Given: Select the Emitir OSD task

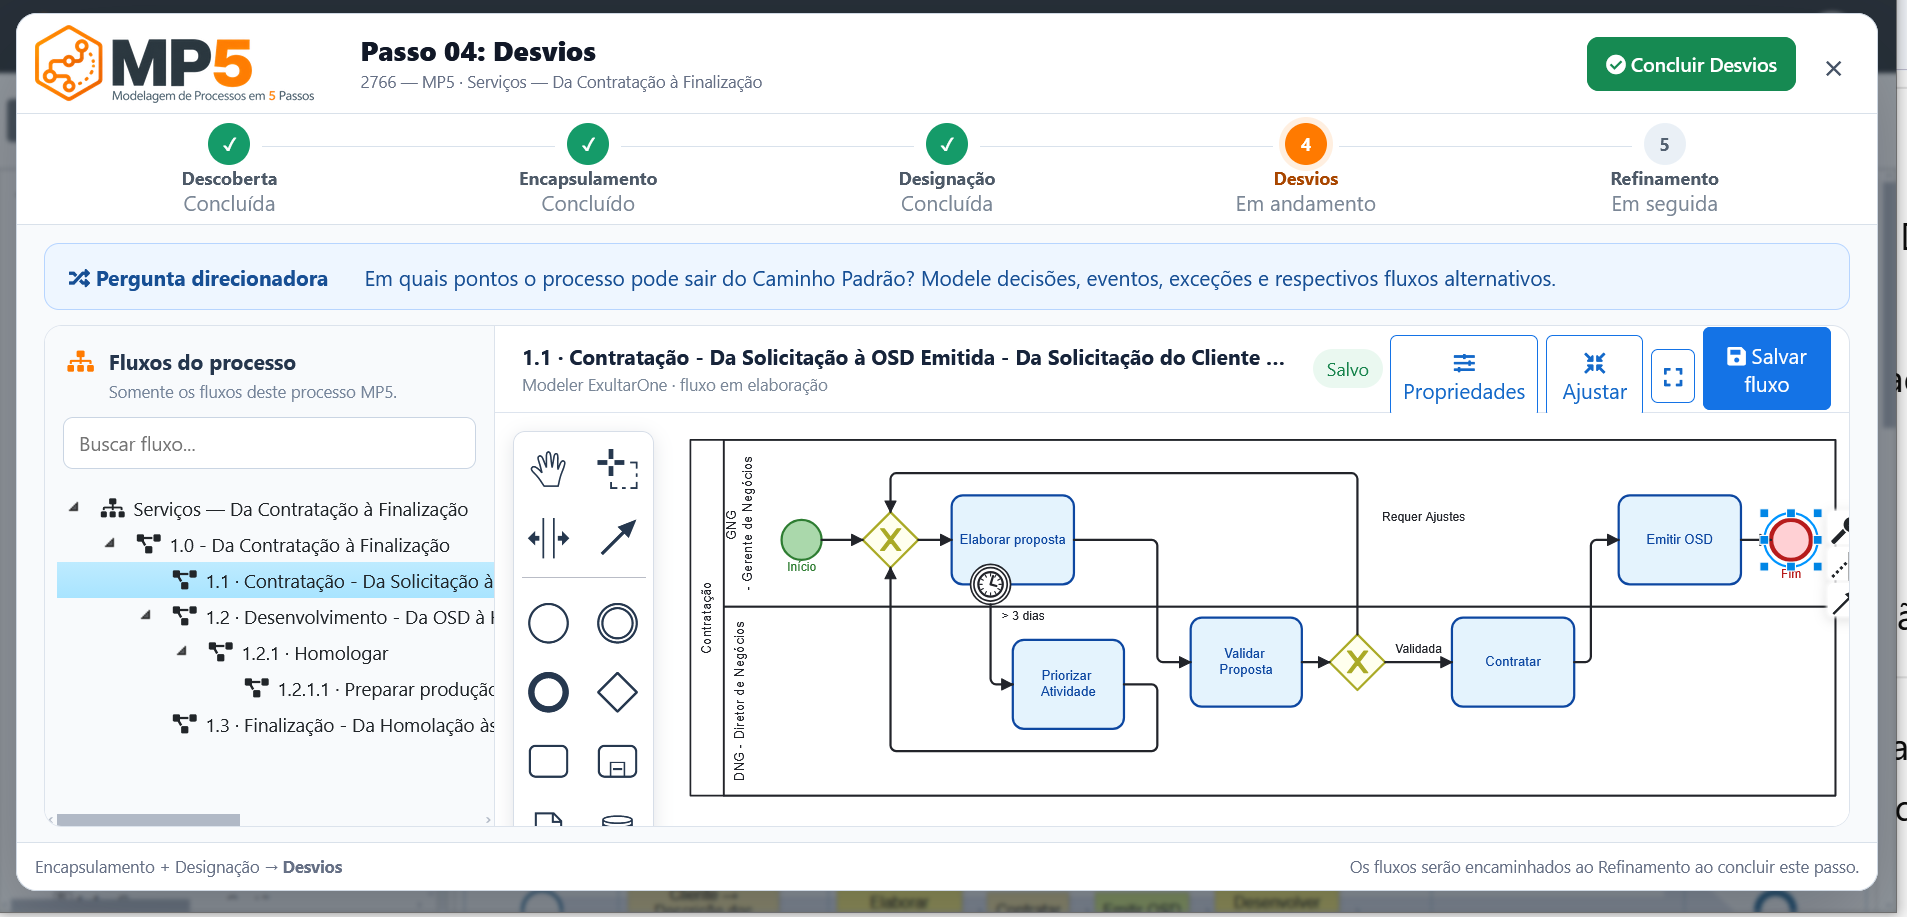Looking at the screenshot, I should [x=1679, y=540].
